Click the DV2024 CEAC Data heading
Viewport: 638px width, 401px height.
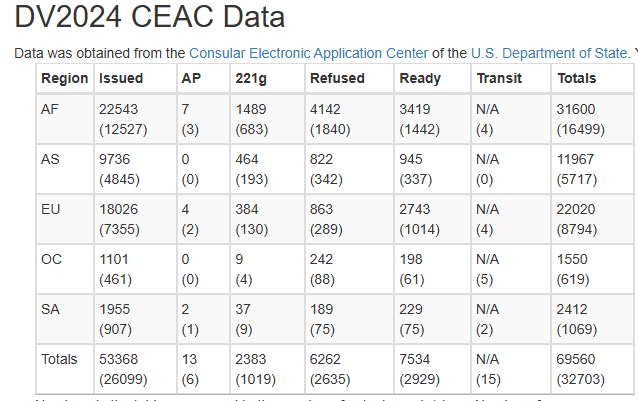(x=149, y=17)
